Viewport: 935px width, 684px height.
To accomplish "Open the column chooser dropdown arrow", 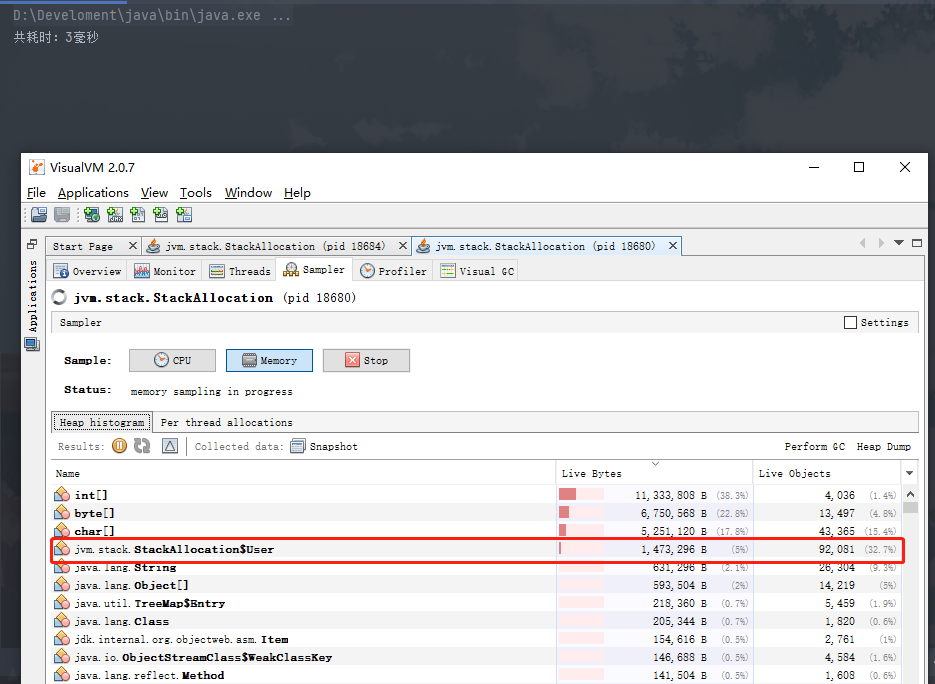I will point(909,473).
